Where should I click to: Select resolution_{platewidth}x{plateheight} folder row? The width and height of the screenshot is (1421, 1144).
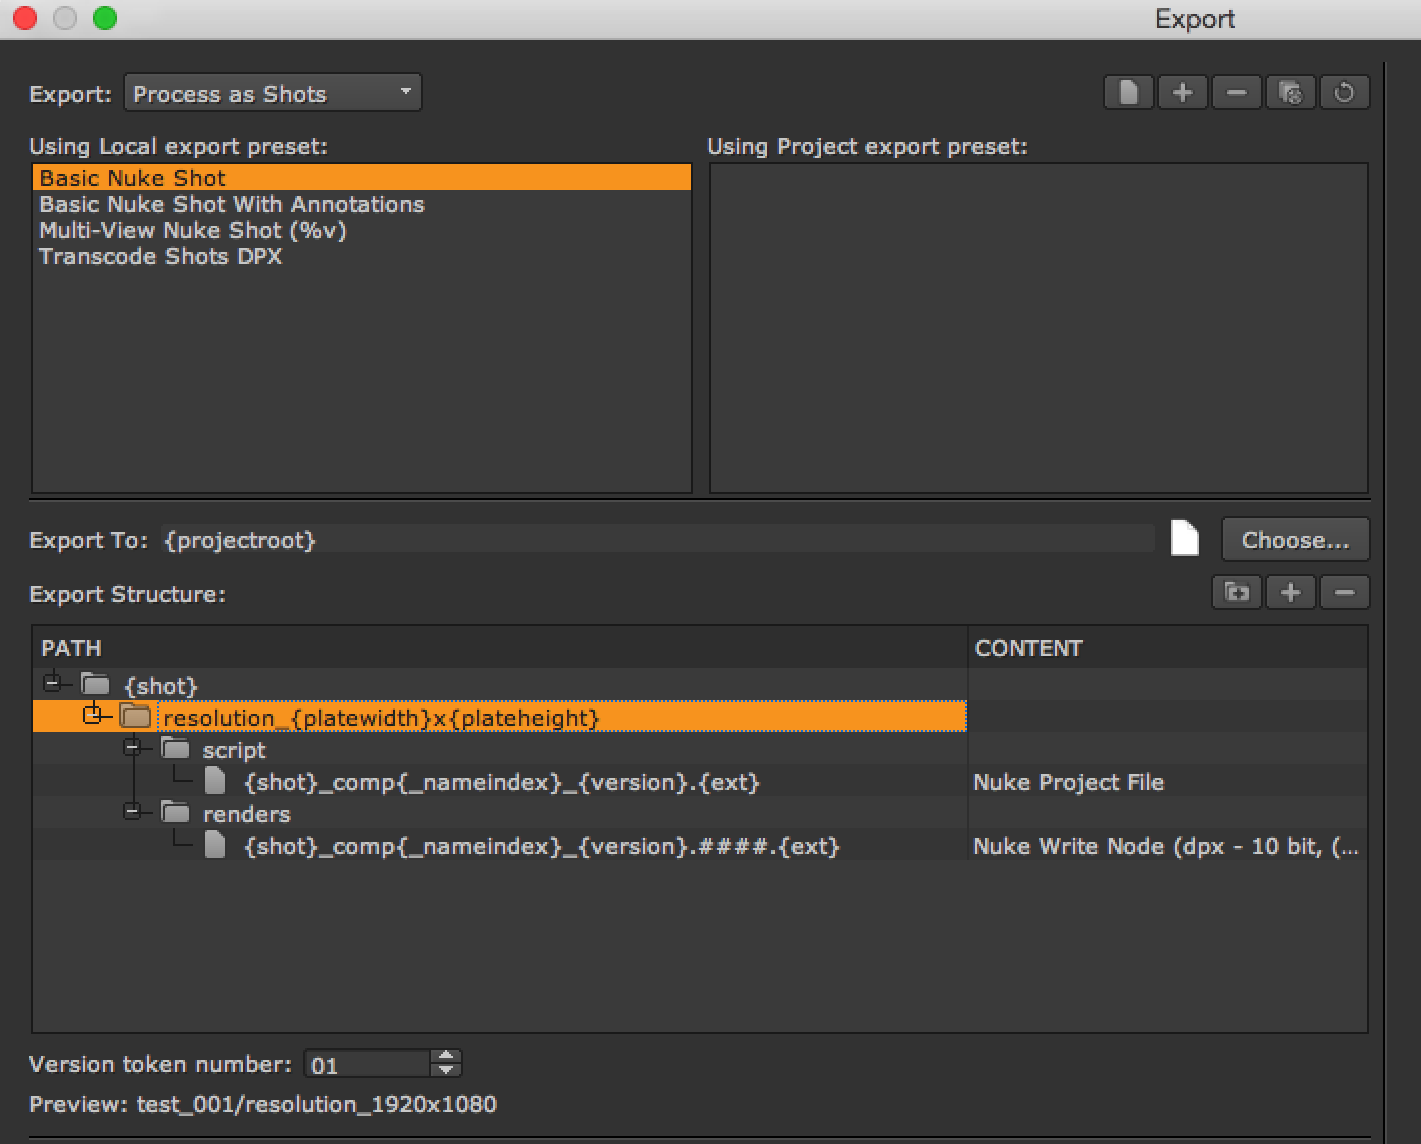(500, 717)
